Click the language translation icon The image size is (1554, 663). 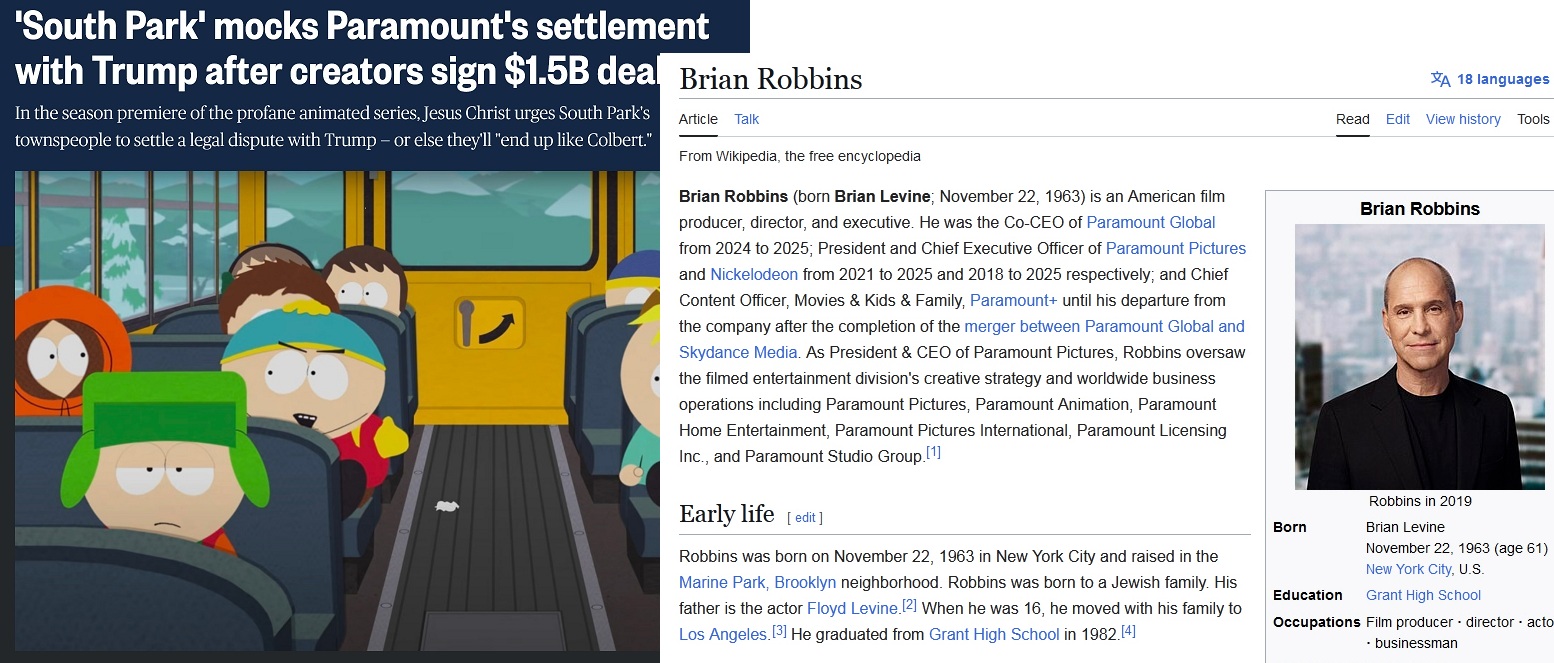1440,79
